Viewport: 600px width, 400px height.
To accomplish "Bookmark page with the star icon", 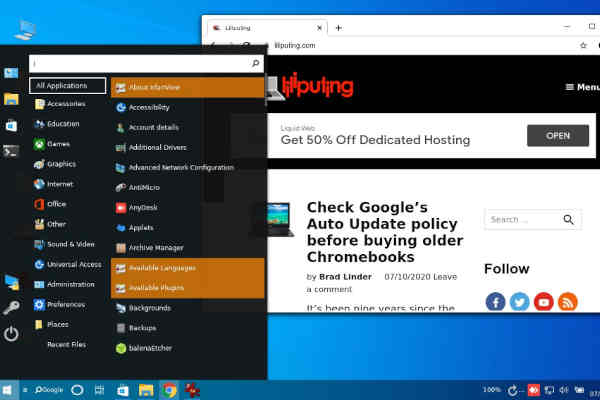I will pyautogui.click(x=583, y=45).
